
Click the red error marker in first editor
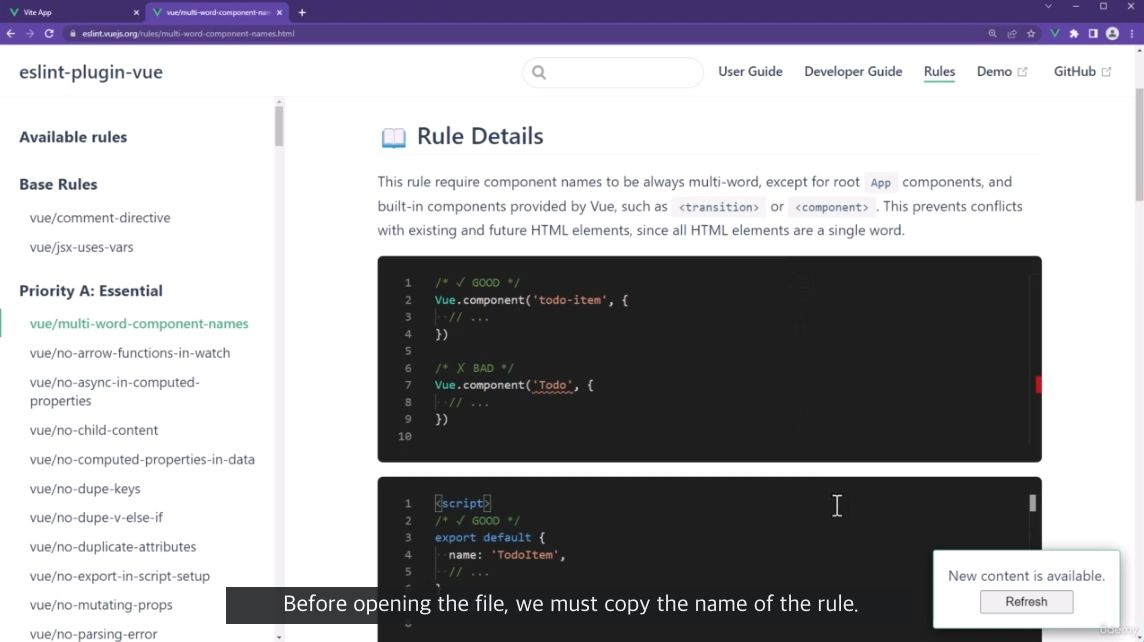pyautogui.click(x=1038, y=384)
